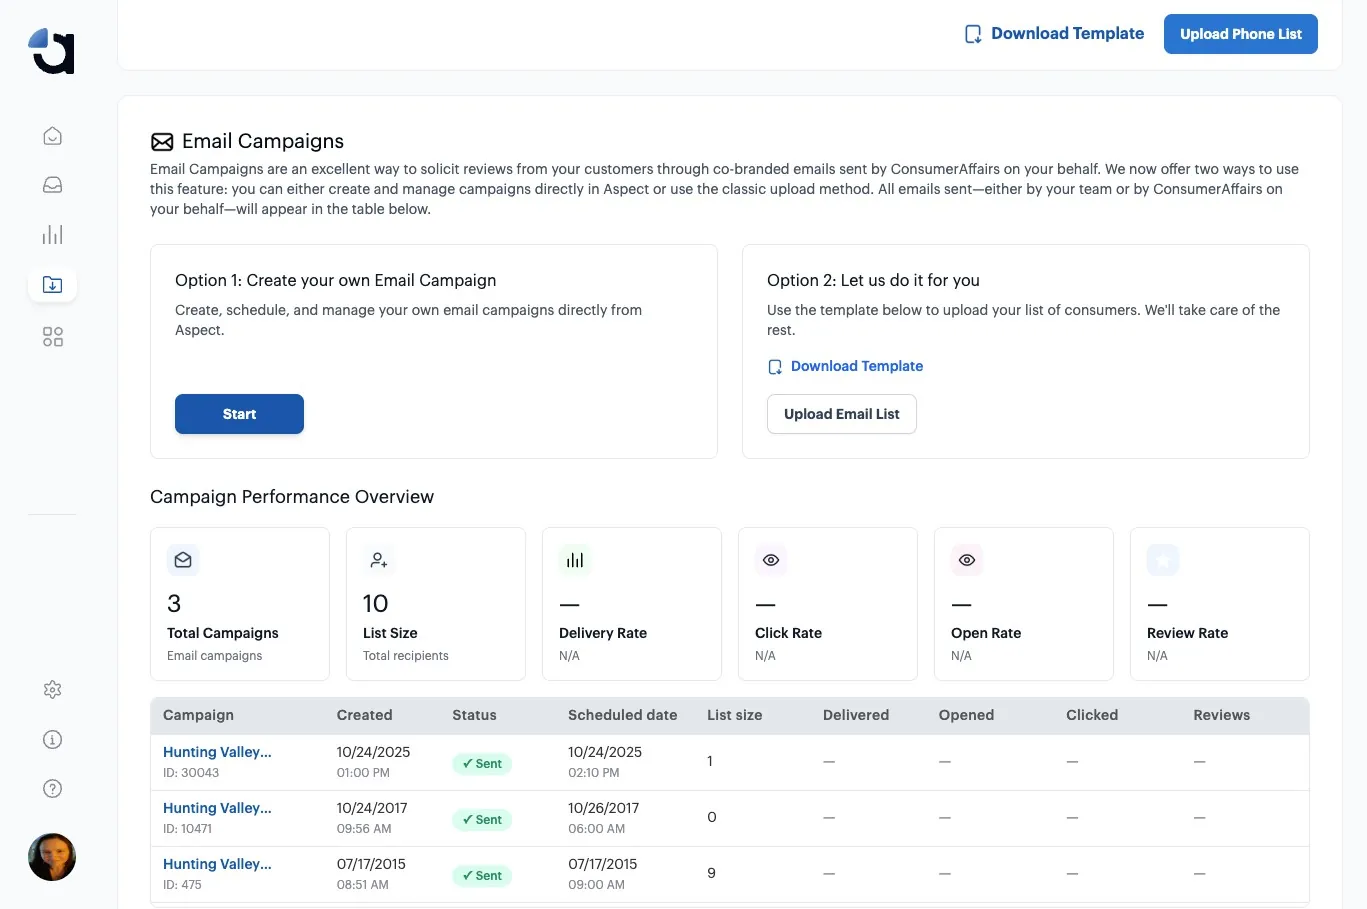Open the Home icon in sidebar

[53, 136]
